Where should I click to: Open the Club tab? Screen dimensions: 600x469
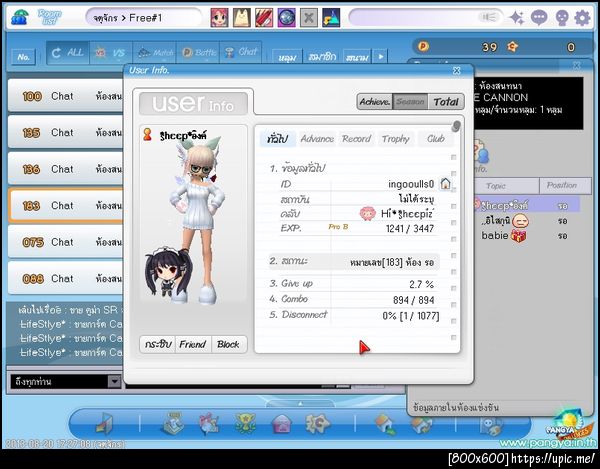(435, 138)
